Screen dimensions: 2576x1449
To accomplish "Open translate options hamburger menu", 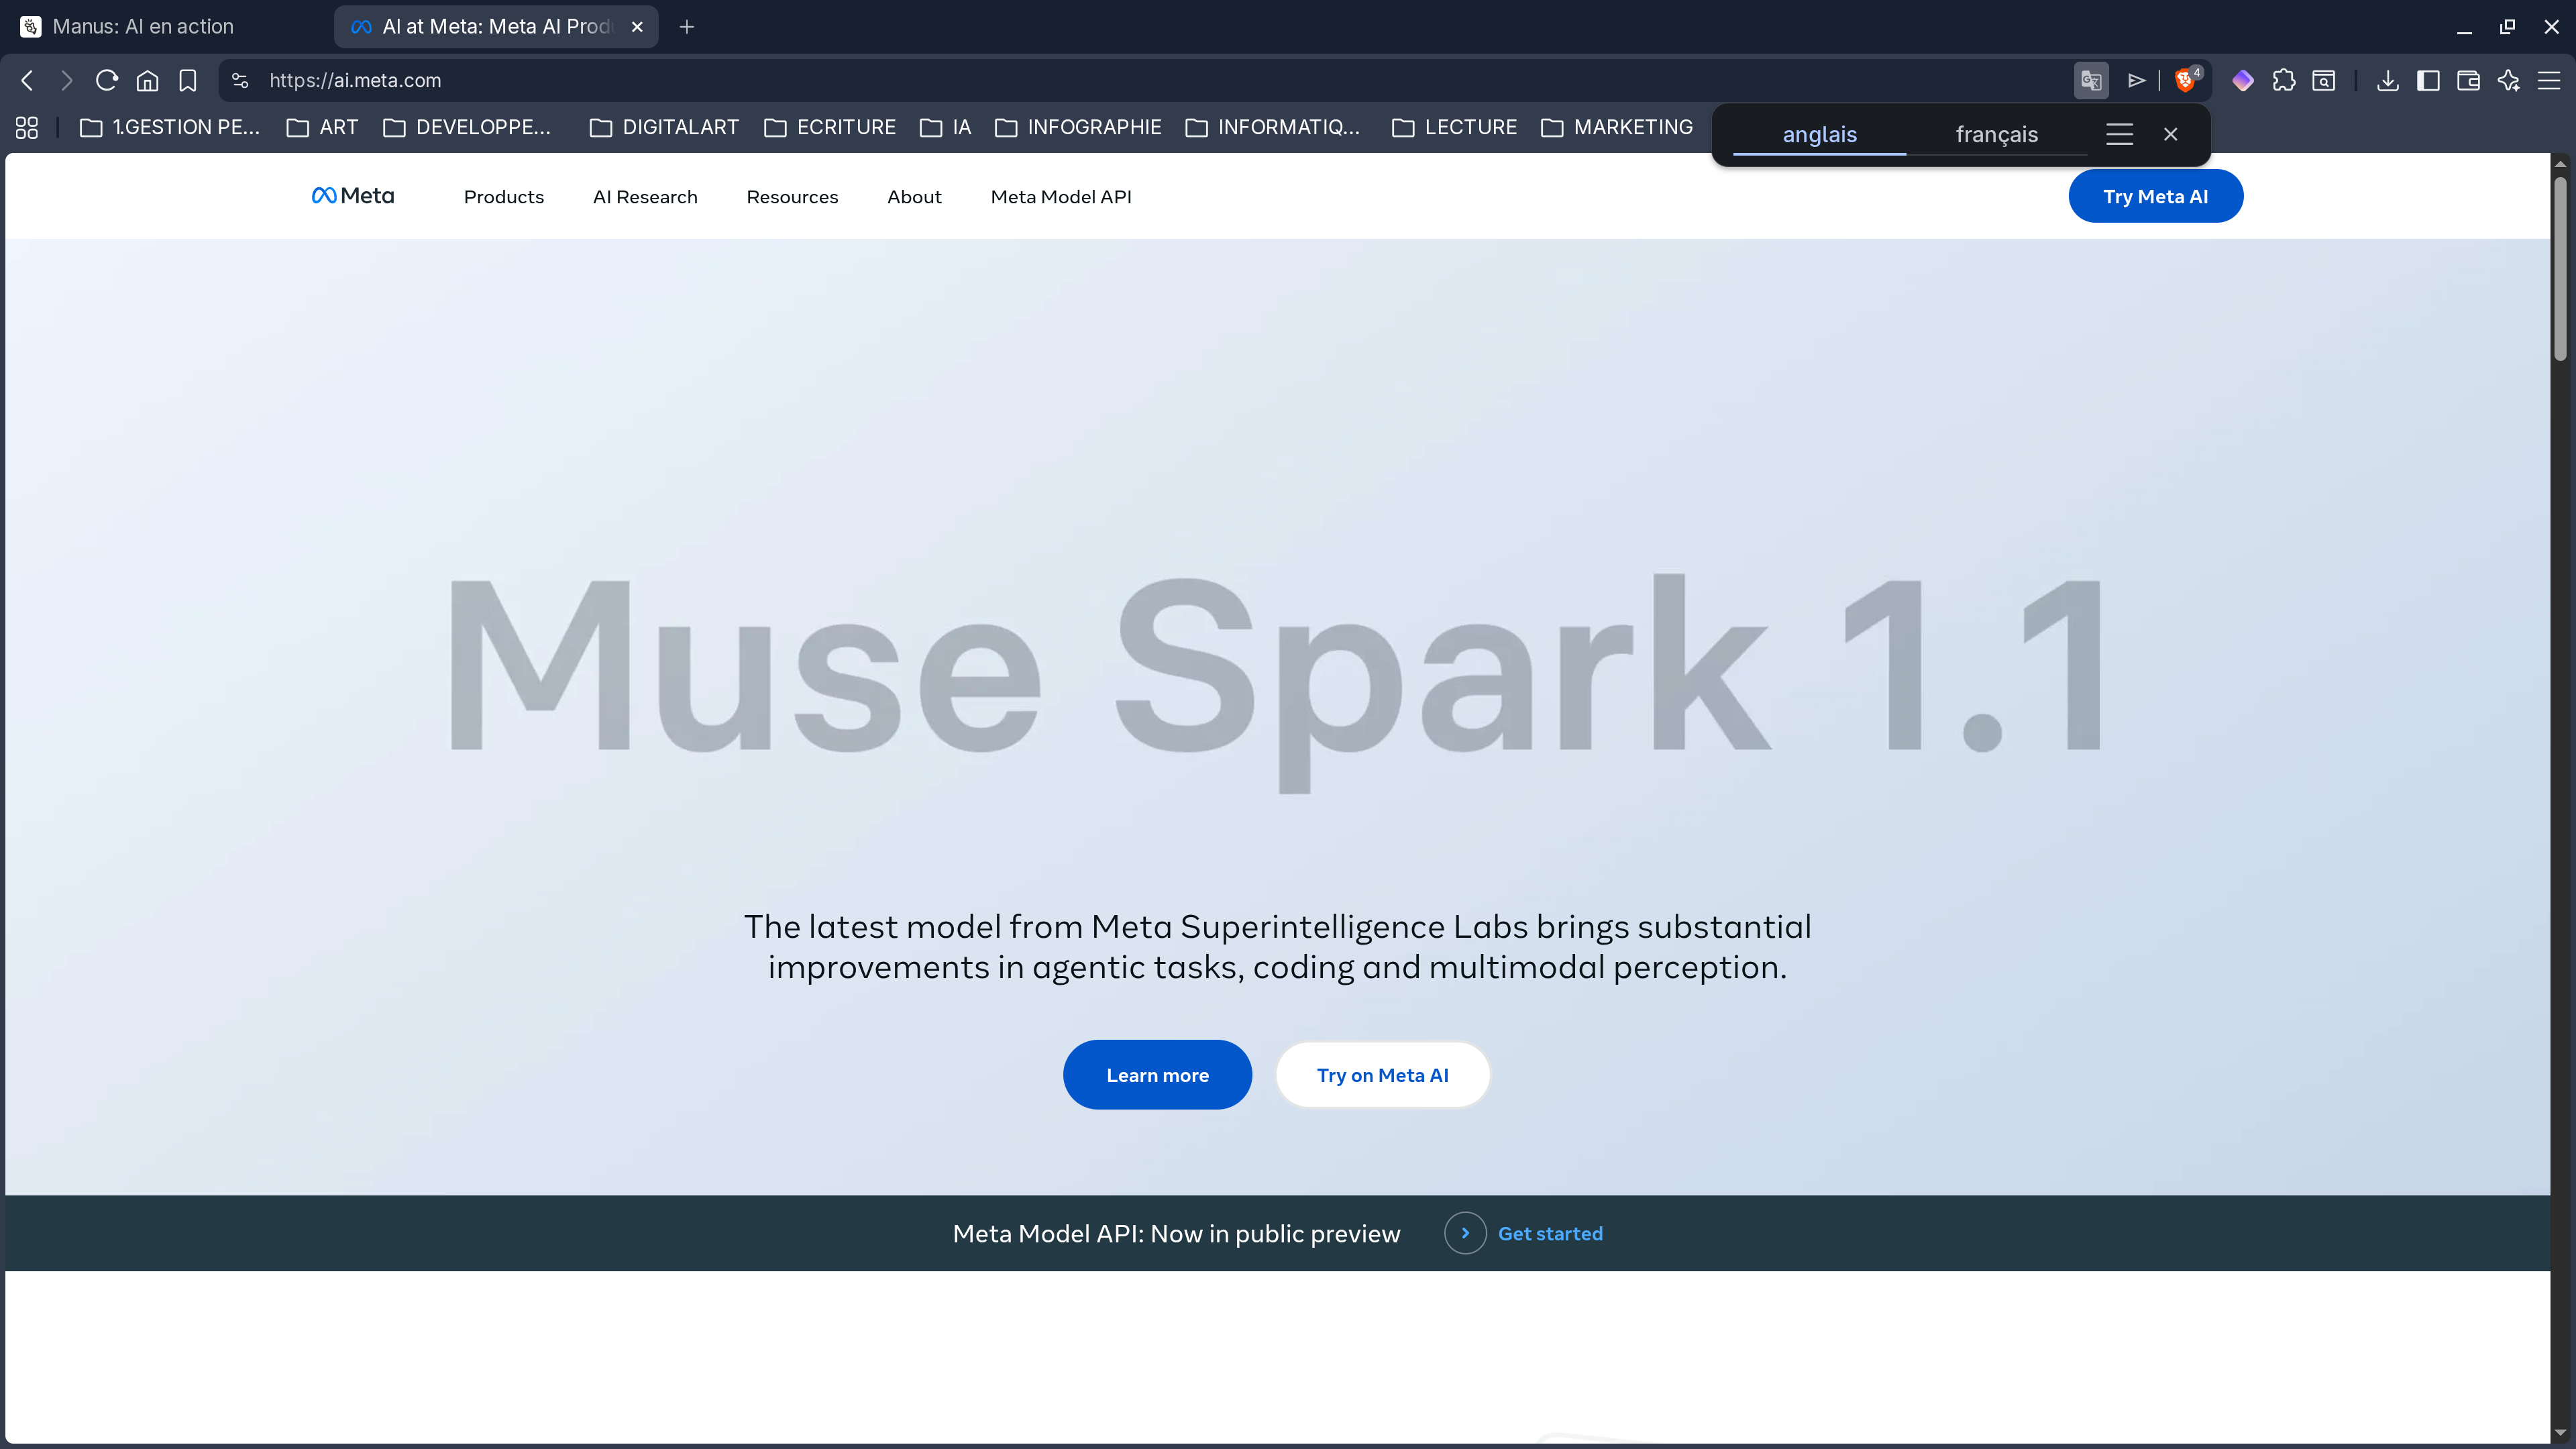I will point(2119,134).
